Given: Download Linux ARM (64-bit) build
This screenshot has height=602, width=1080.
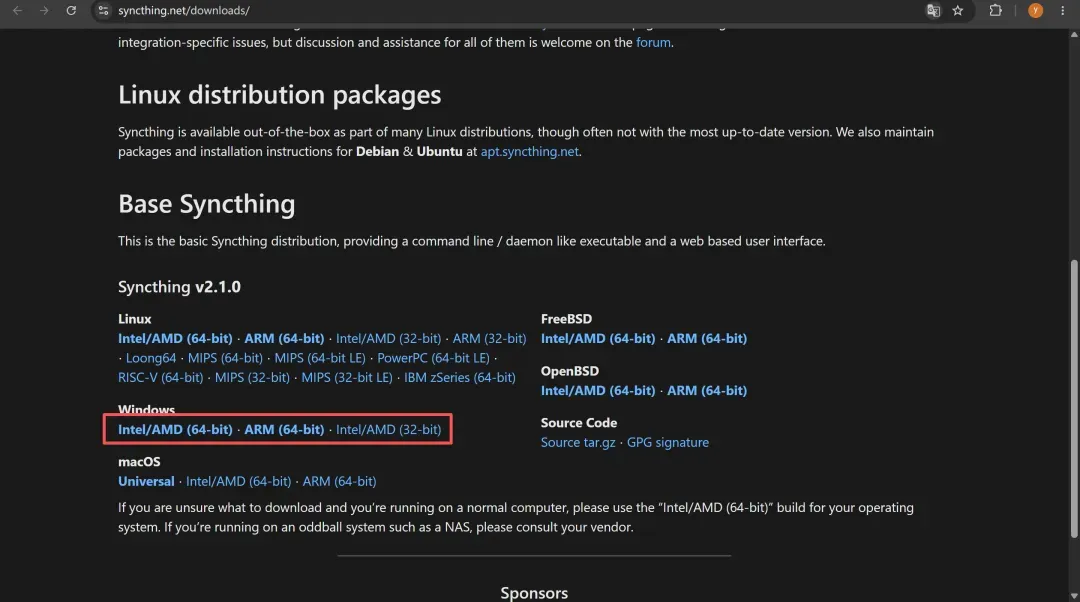Looking at the screenshot, I should click(284, 338).
